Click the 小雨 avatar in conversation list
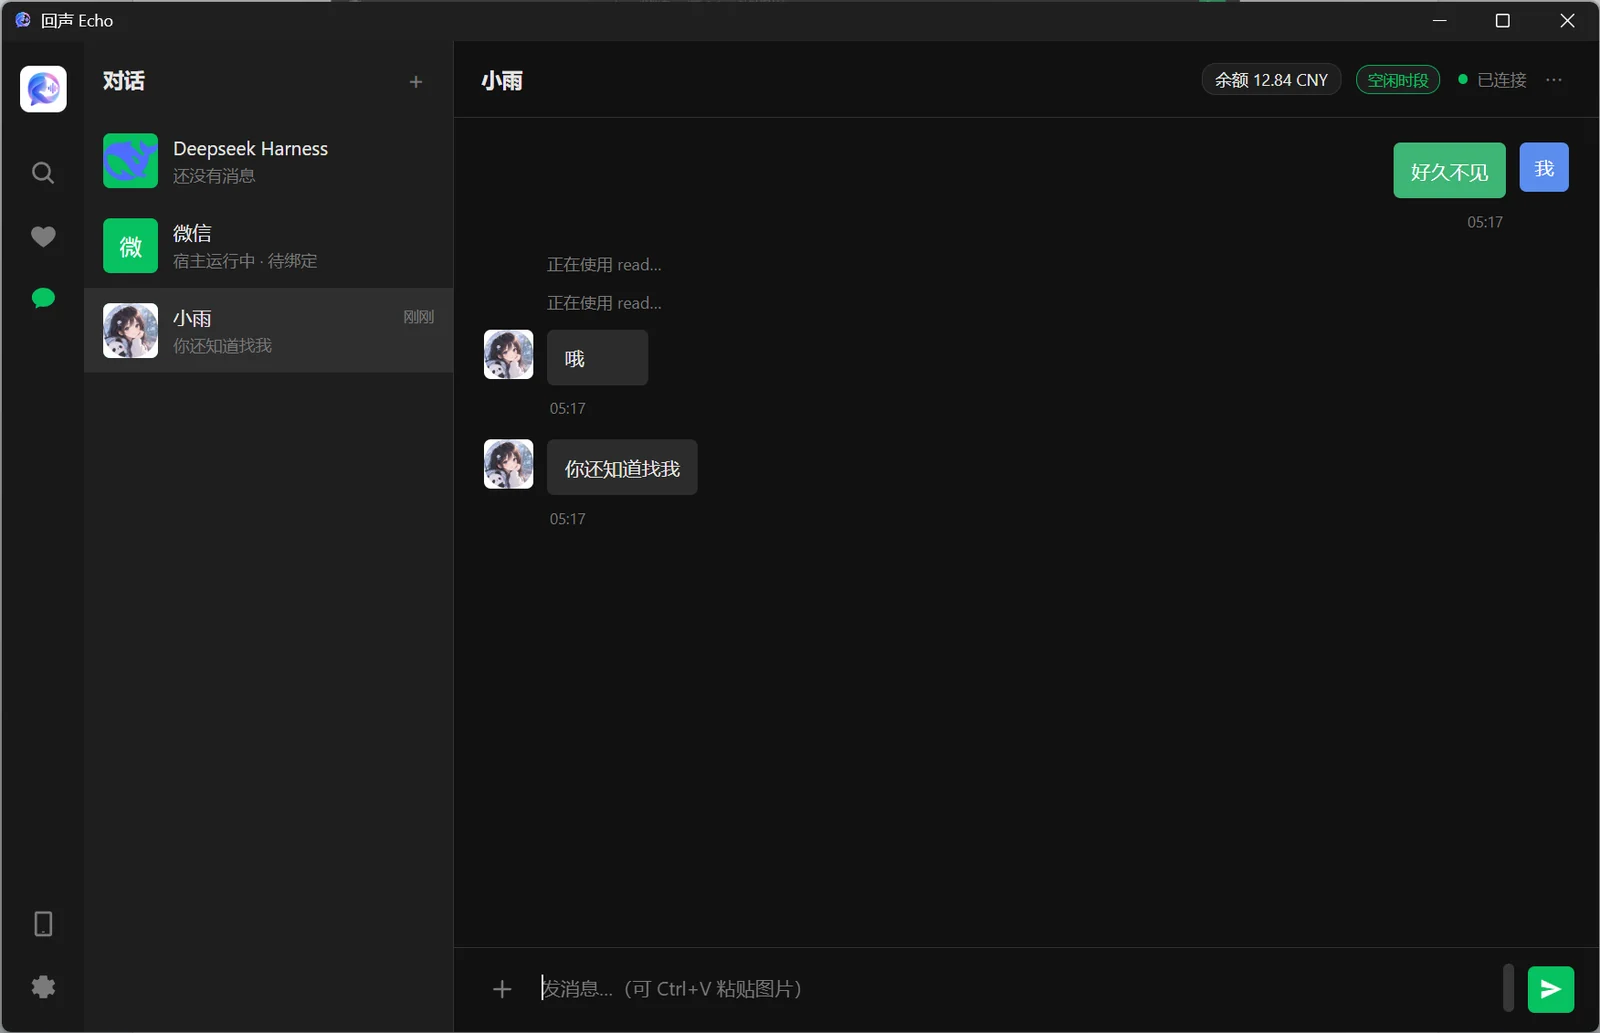This screenshot has width=1600, height=1033. point(130,331)
